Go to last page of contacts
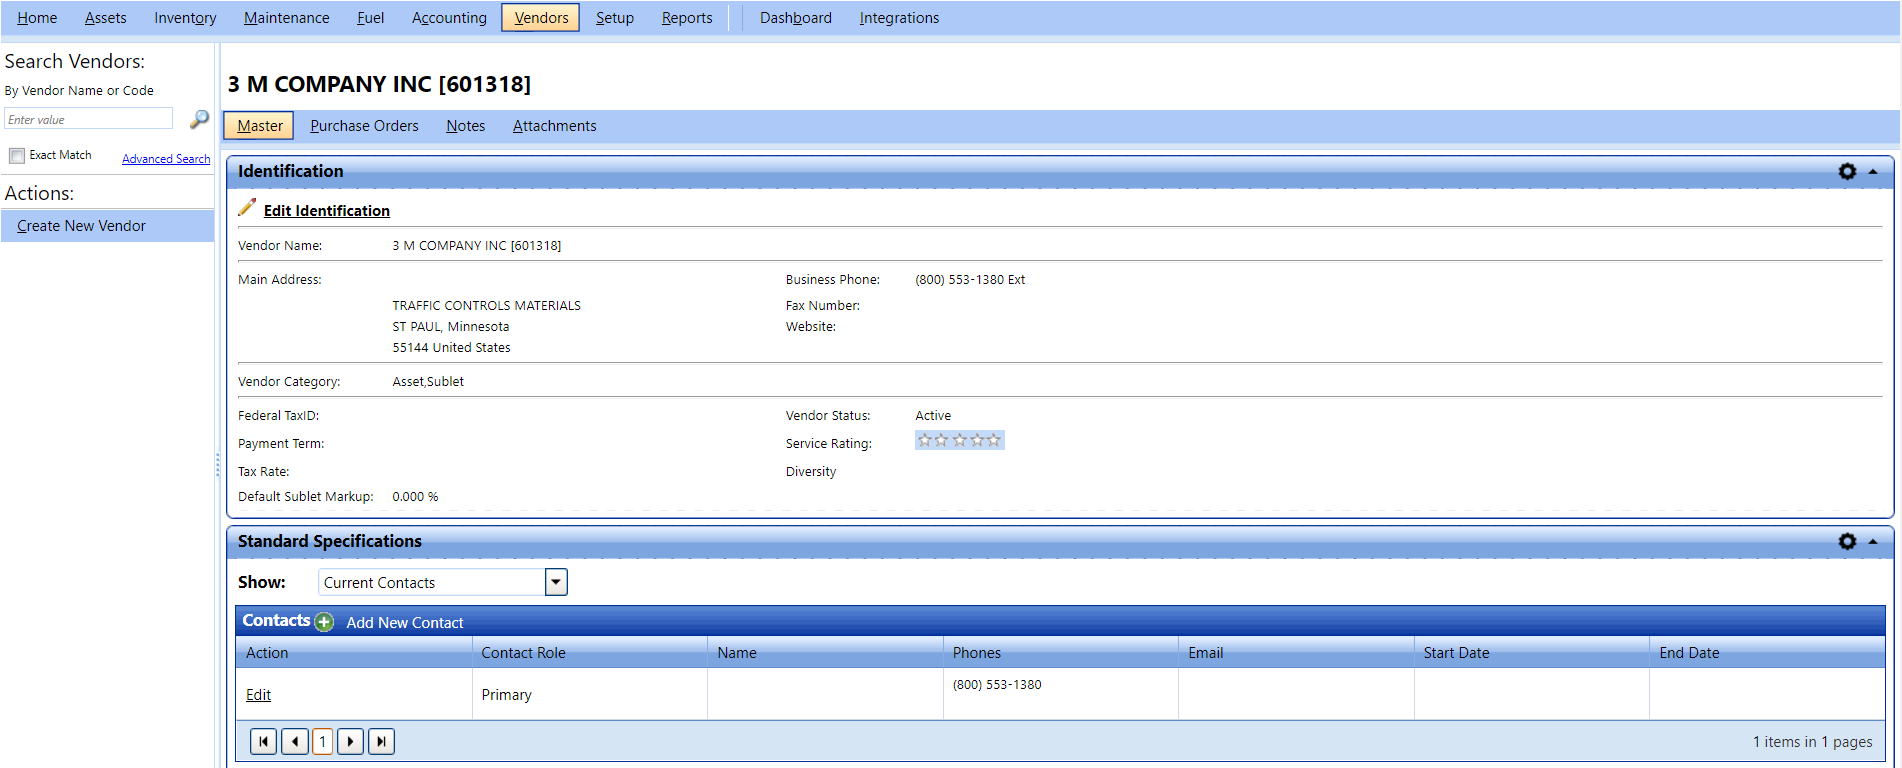The width and height of the screenshot is (1902, 768). (381, 741)
